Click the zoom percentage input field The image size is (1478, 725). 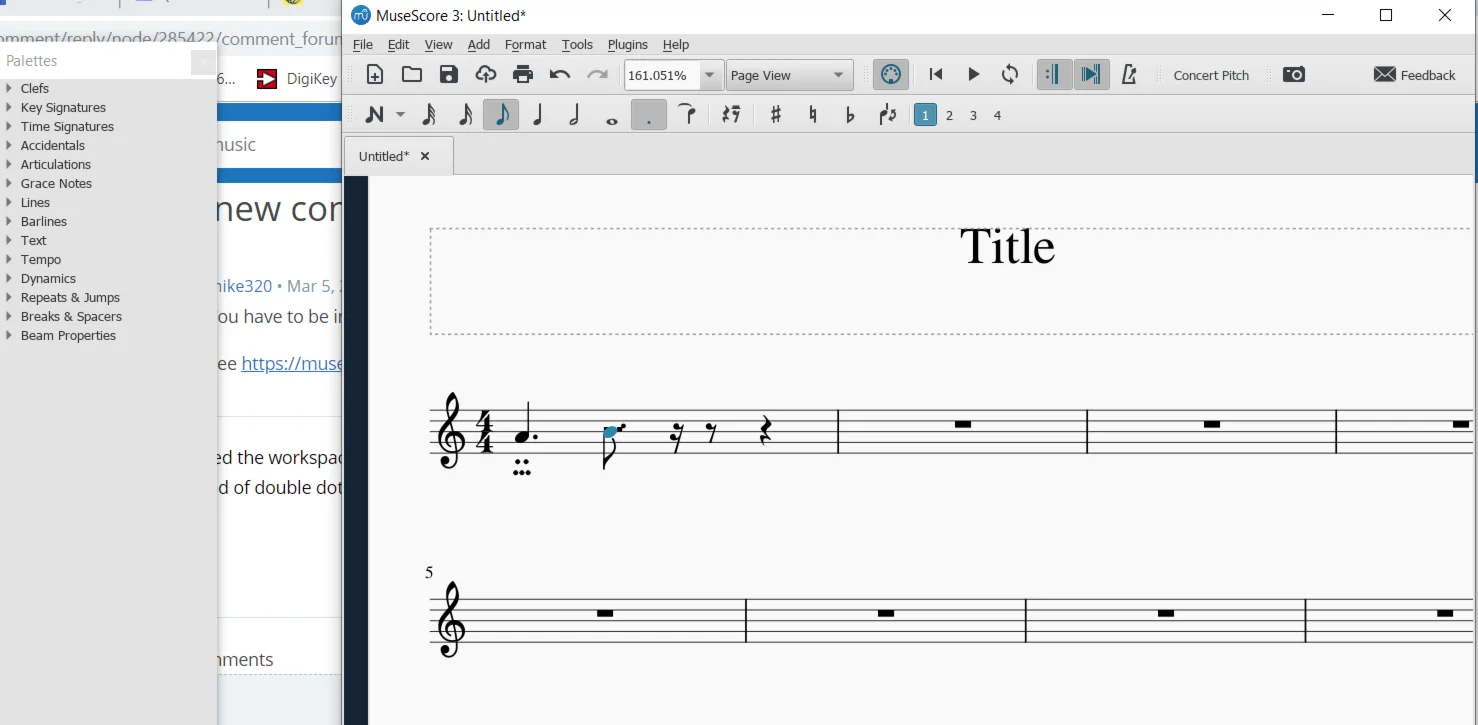point(660,76)
